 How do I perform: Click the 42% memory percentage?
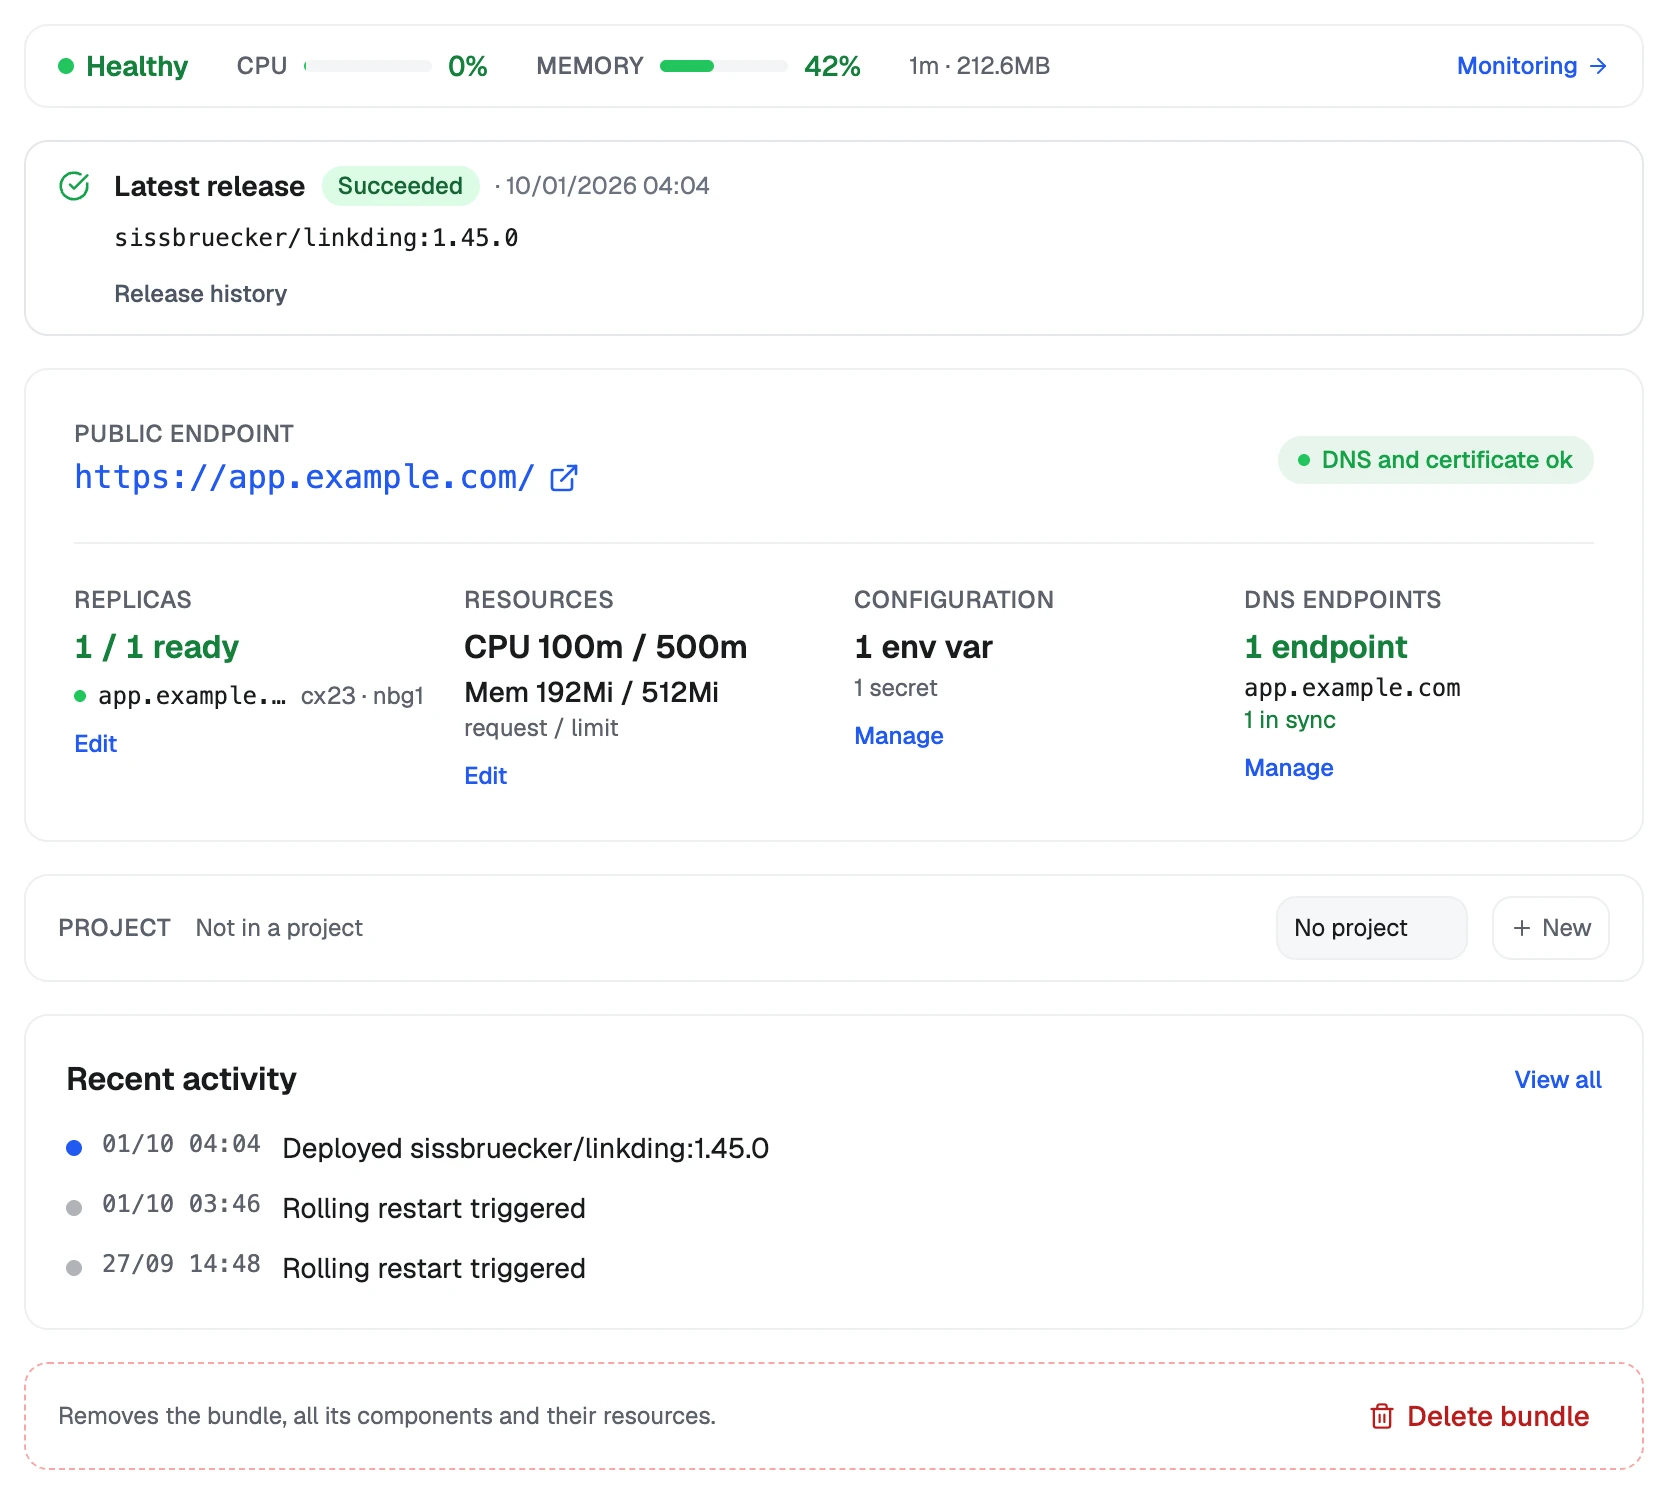832,66
